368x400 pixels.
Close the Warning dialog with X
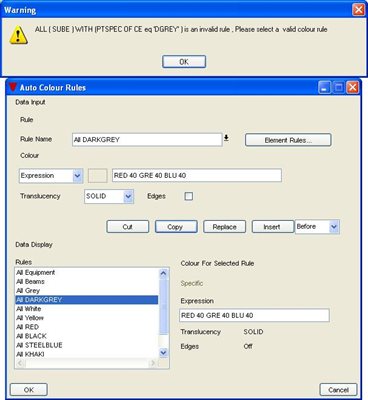point(358,10)
